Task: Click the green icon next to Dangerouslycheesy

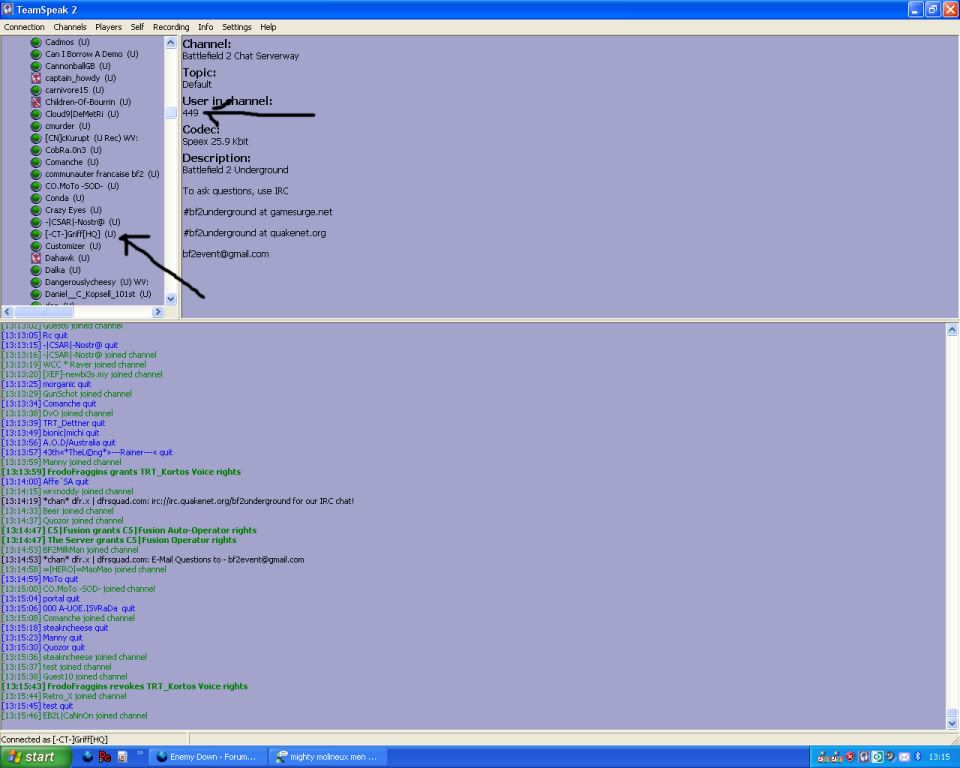Action: coord(36,282)
